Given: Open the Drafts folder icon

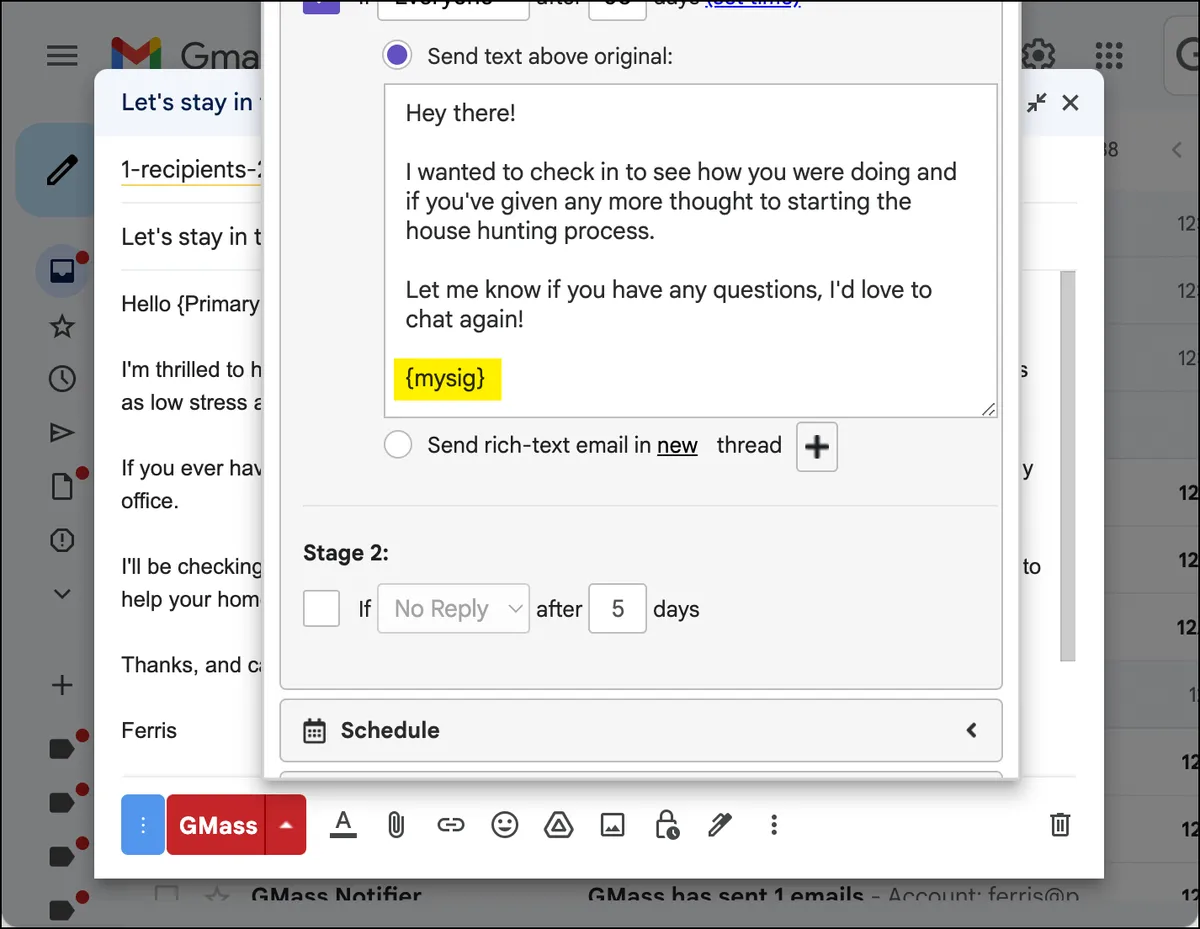Looking at the screenshot, I should pyautogui.click(x=62, y=487).
